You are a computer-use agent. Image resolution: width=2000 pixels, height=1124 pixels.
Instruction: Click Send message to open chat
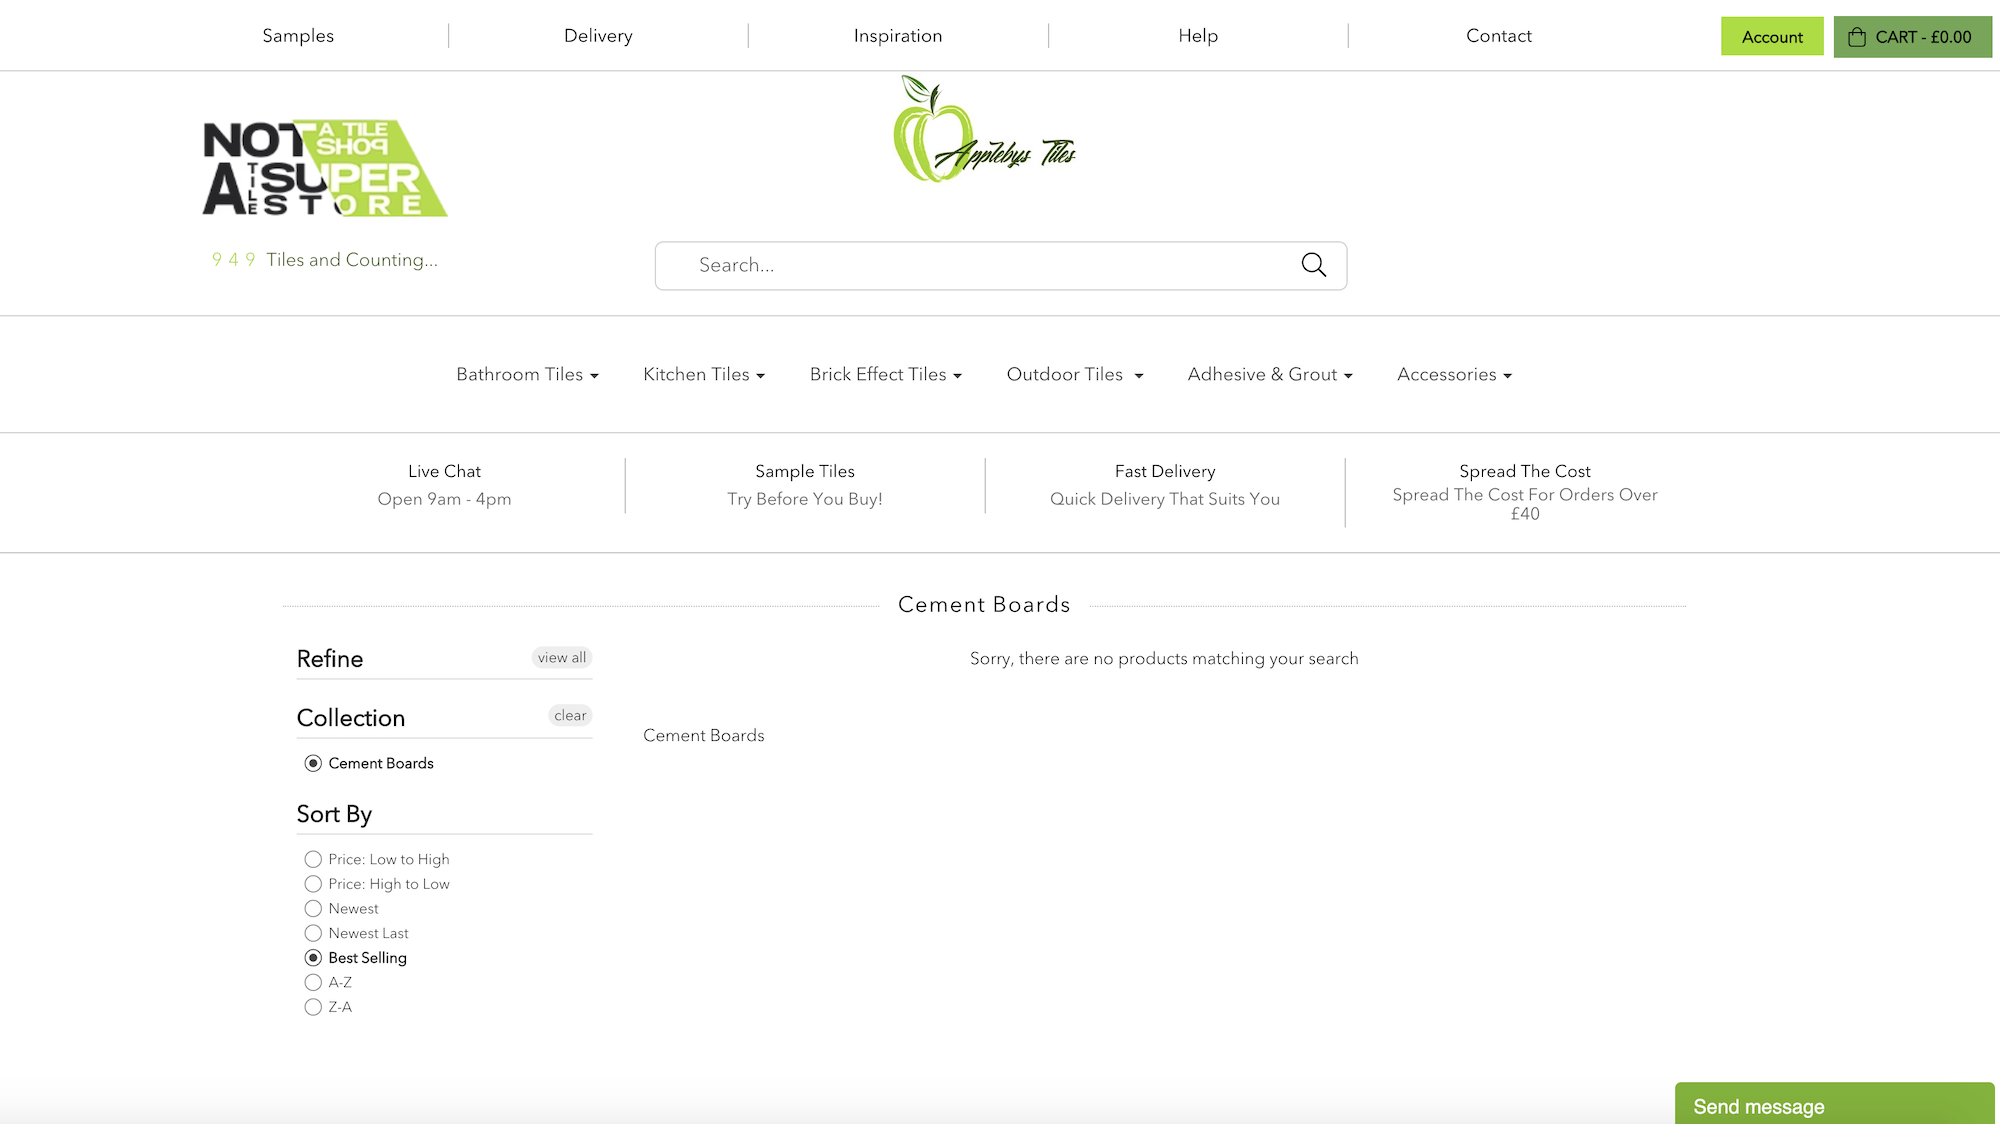coord(1834,1105)
